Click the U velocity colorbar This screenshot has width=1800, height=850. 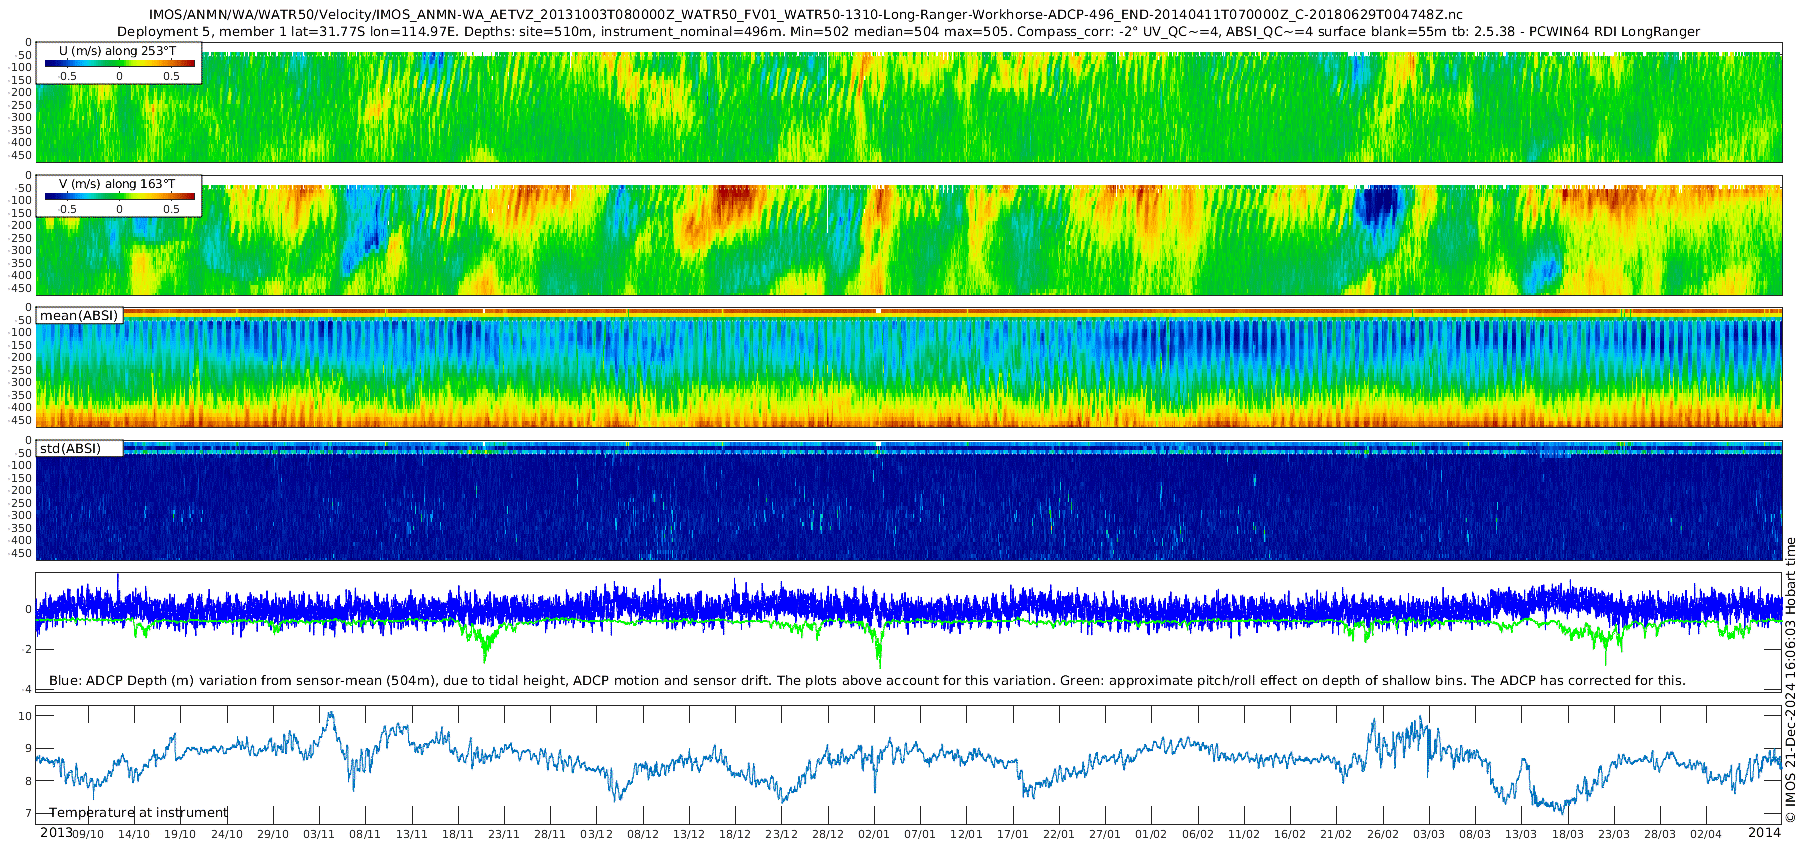tap(119, 64)
